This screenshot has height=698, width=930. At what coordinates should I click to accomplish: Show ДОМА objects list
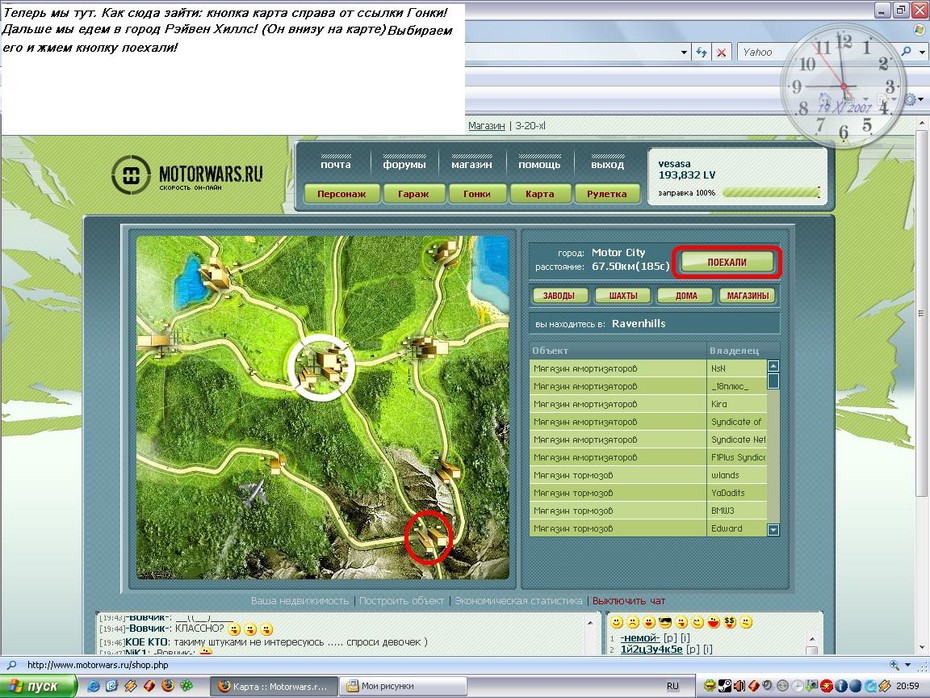tap(686, 295)
